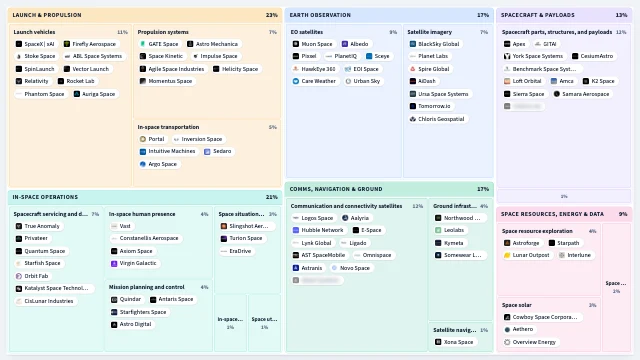Click the Lunar Outpost yellow icon
The width and height of the screenshot is (640, 360).
[x=507, y=255]
